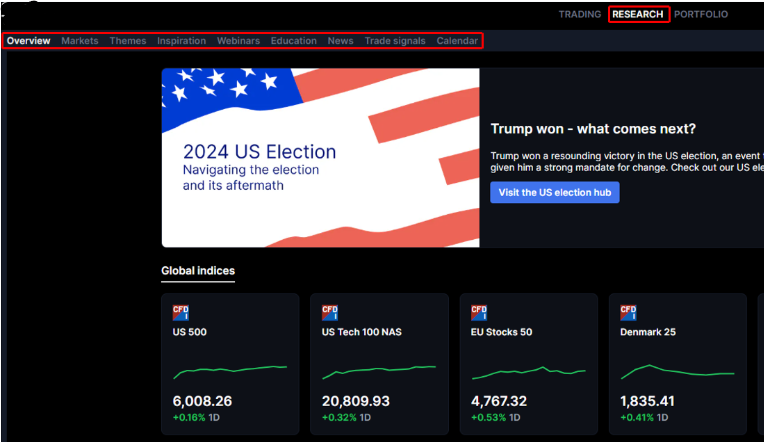764x442 pixels.
Task: Open the TRADING section
Action: click(x=580, y=15)
